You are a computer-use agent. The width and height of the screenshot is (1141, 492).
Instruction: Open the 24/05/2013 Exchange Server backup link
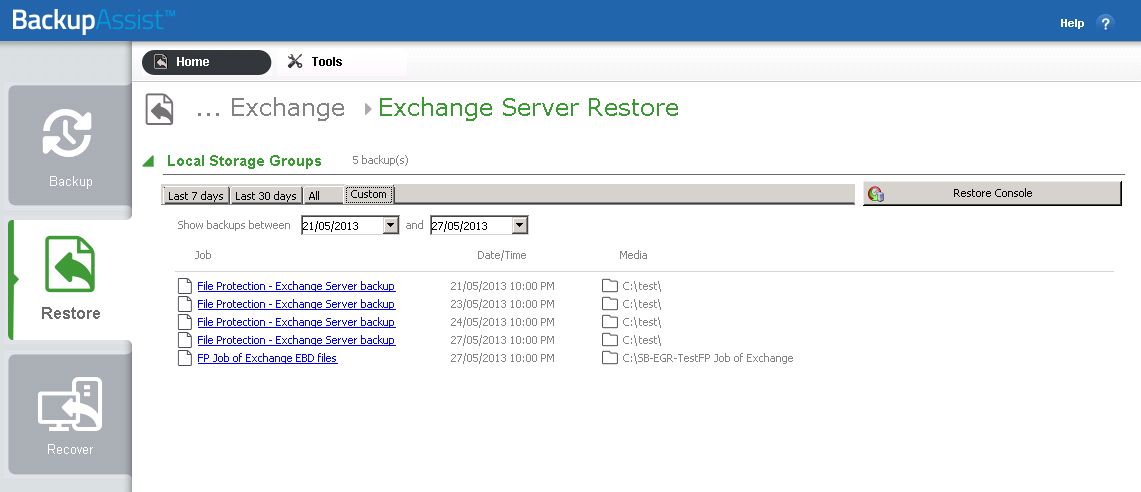[296, 322]
